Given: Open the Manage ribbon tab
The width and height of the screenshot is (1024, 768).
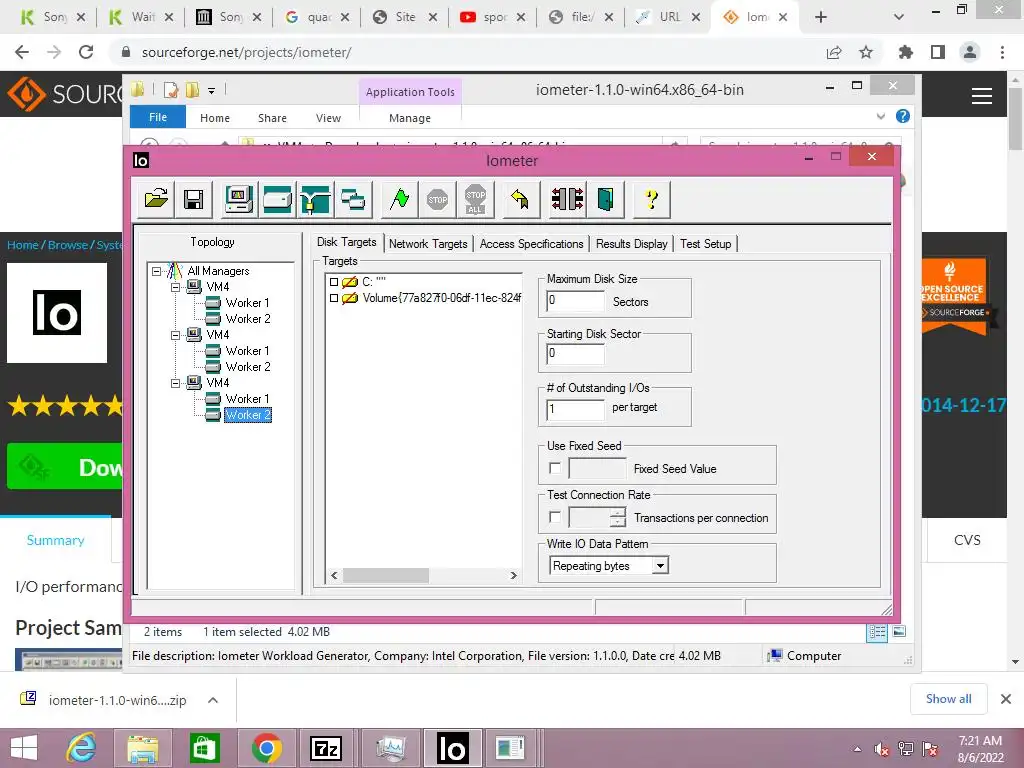Looking at the screenshot, I should coord(410,118).
